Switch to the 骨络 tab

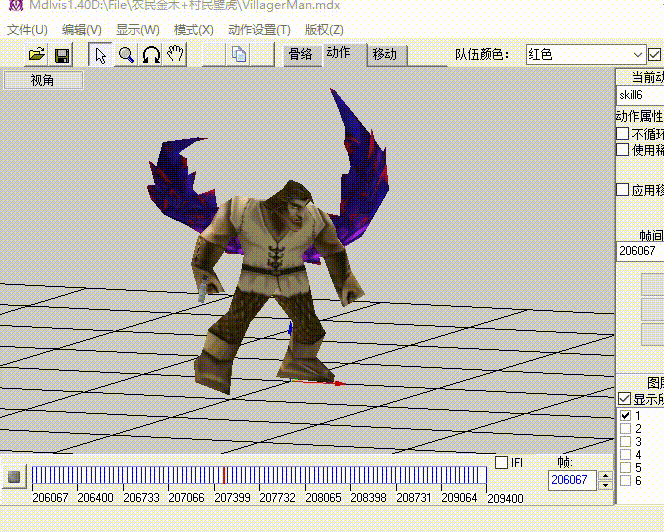[300, 55]
